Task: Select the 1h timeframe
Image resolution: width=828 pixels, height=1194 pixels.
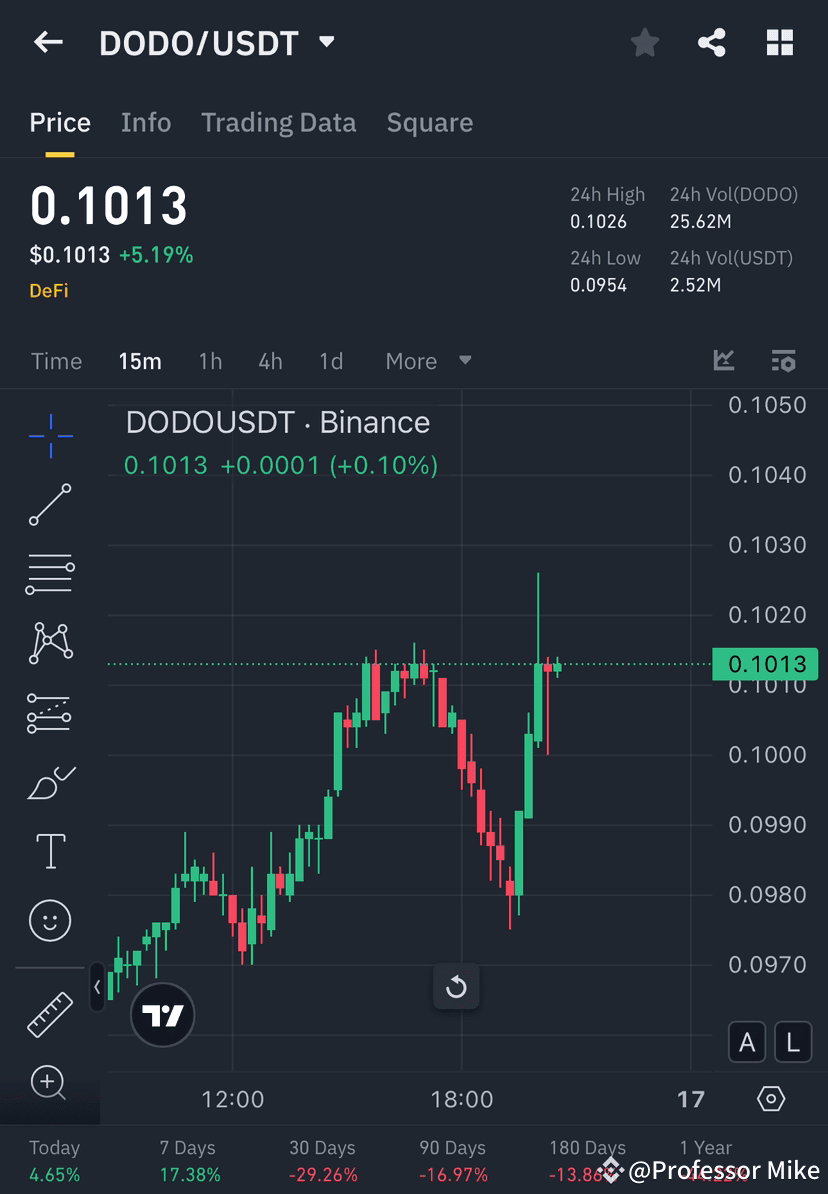Action: click(210, 361)
